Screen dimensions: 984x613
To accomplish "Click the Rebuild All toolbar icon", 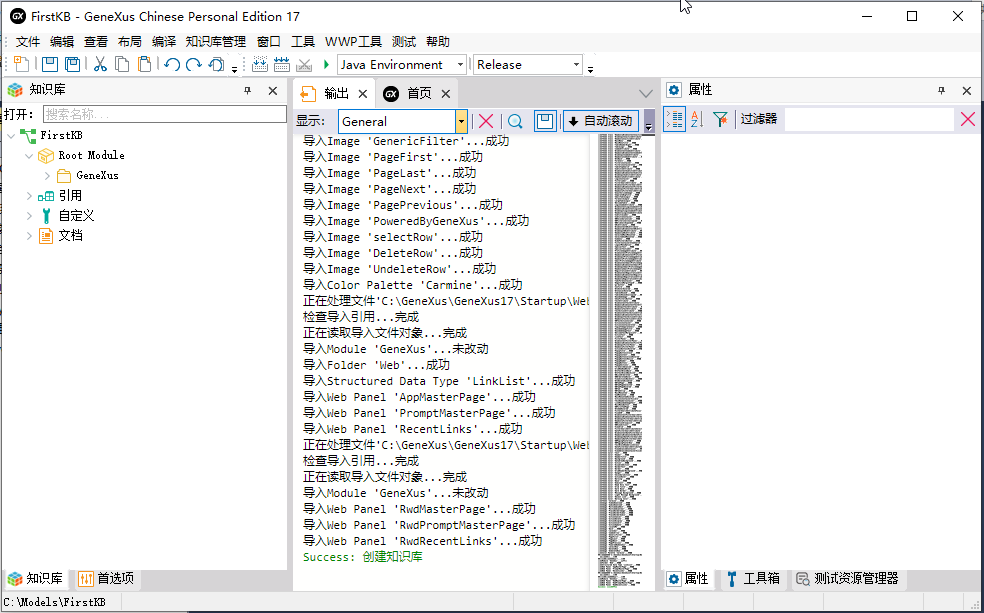I will tap(282, 64).
